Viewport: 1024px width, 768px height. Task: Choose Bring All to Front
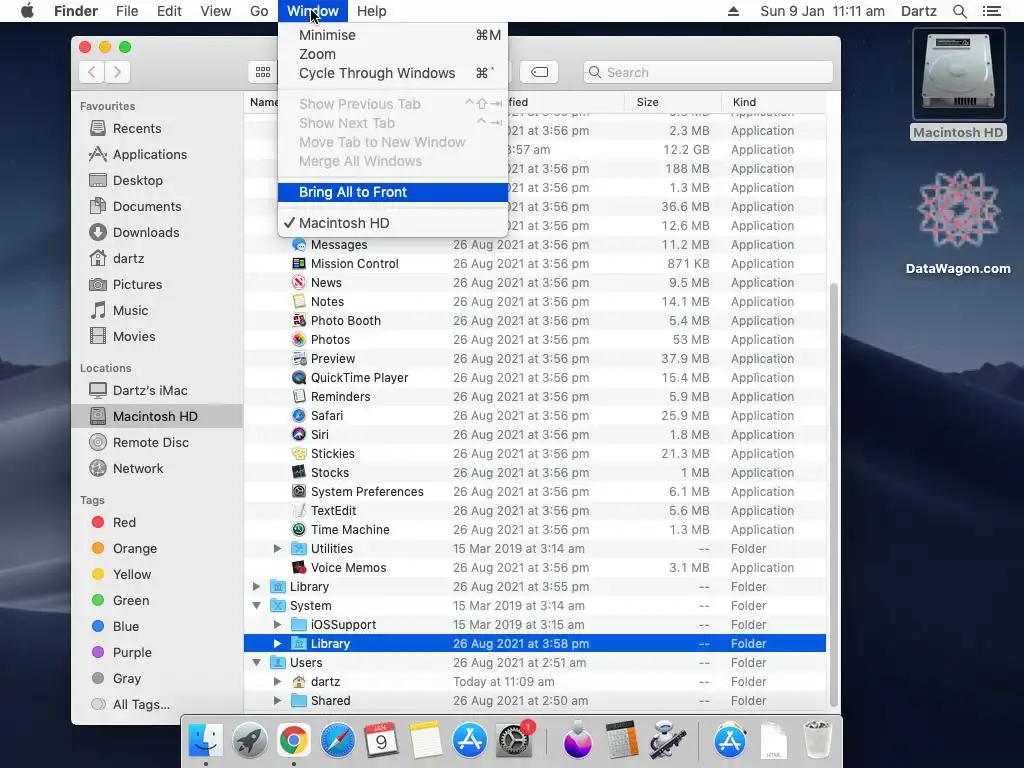[392, 192]
